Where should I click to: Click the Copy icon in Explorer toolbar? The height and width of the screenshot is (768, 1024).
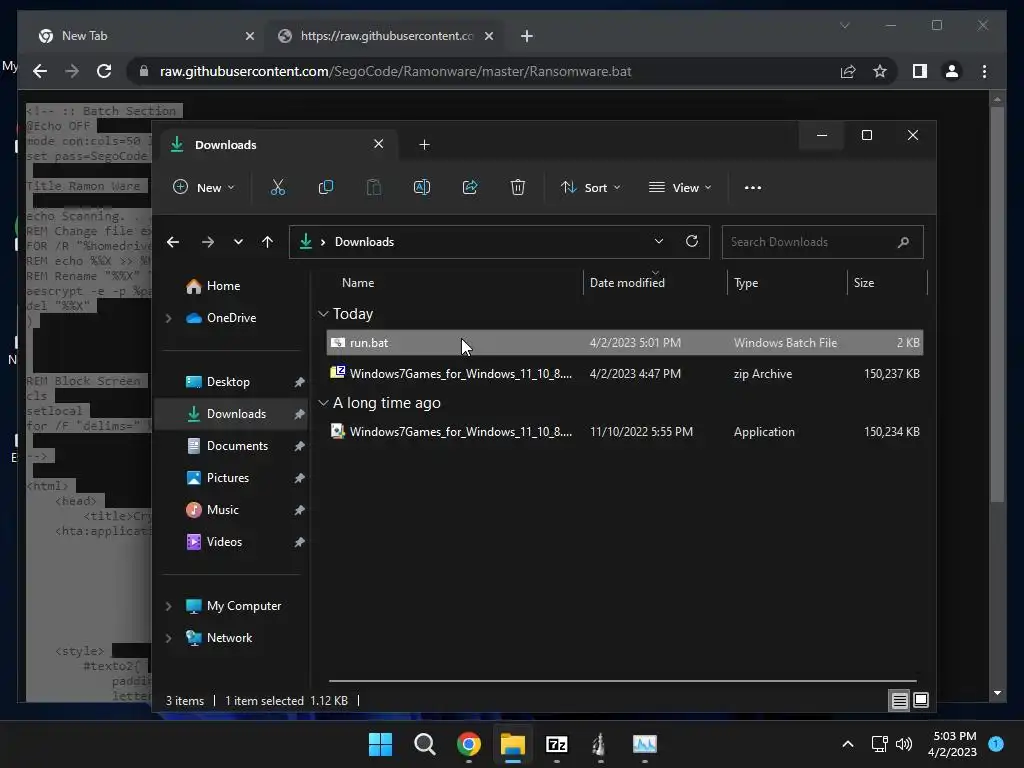tap(326, 187)
